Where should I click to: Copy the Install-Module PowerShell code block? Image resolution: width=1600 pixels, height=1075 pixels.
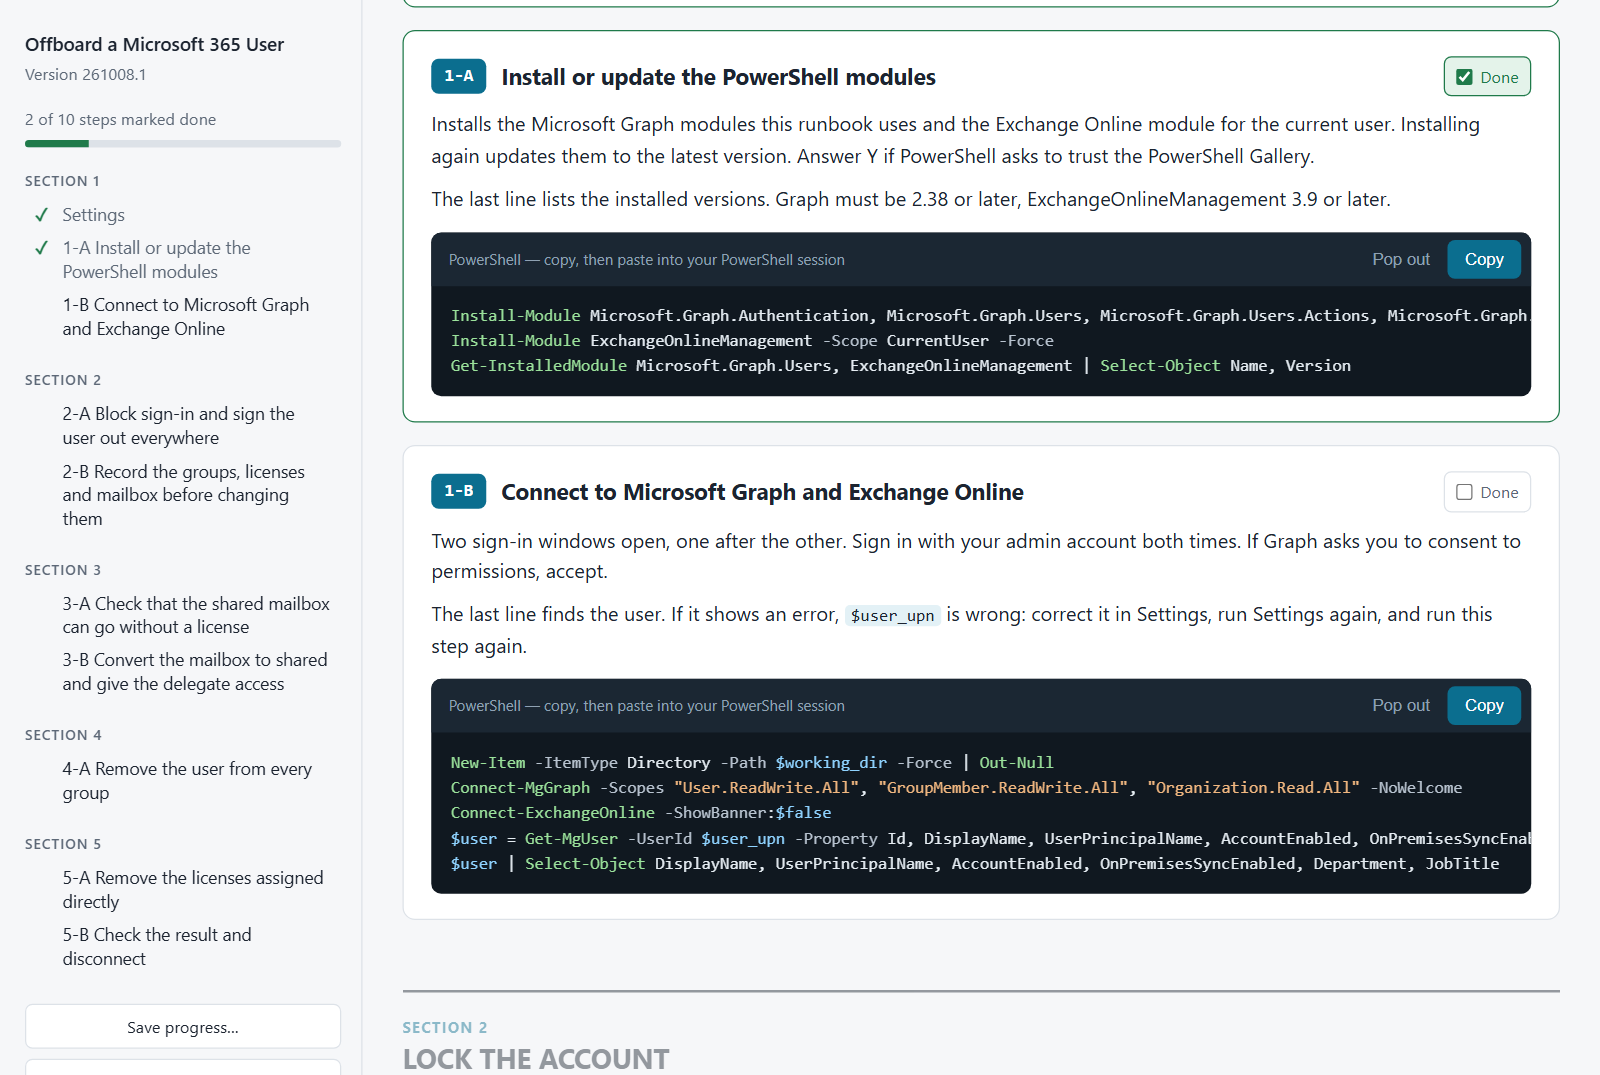[1484, 259]
